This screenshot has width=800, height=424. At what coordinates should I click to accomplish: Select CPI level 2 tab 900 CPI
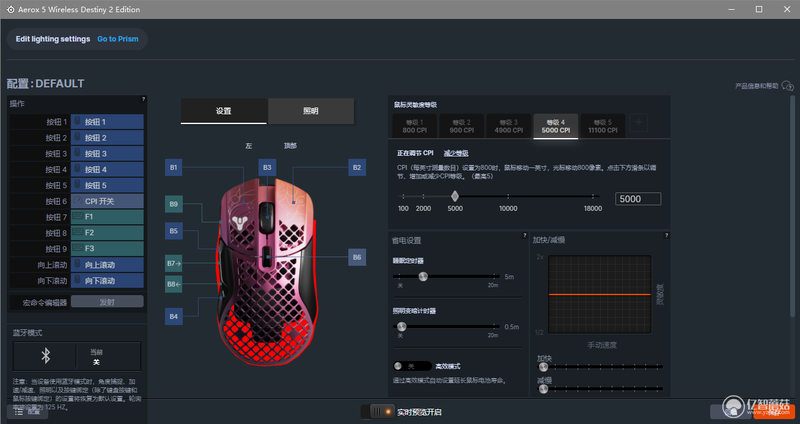[461, 126]
